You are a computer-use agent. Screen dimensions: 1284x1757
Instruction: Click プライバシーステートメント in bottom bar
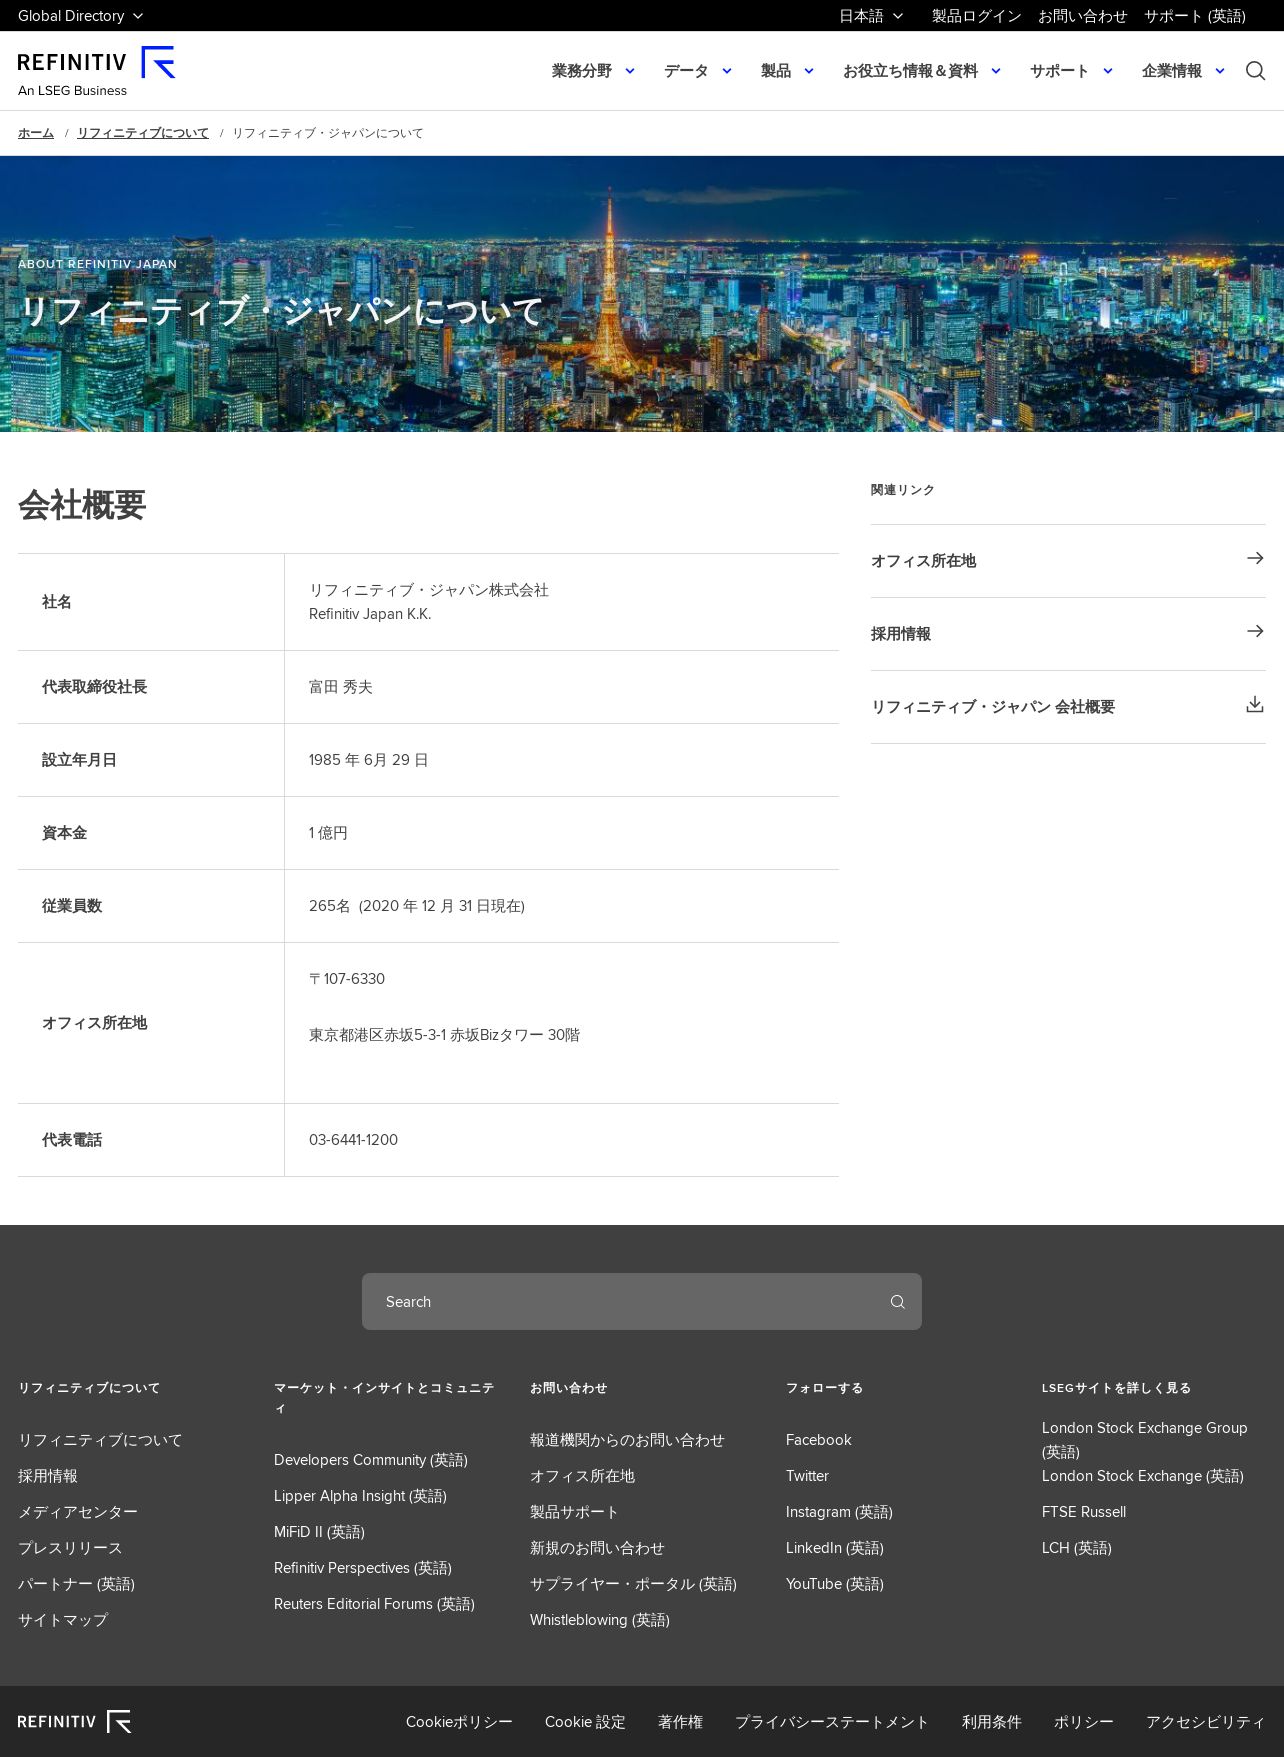pos(832,1722)
